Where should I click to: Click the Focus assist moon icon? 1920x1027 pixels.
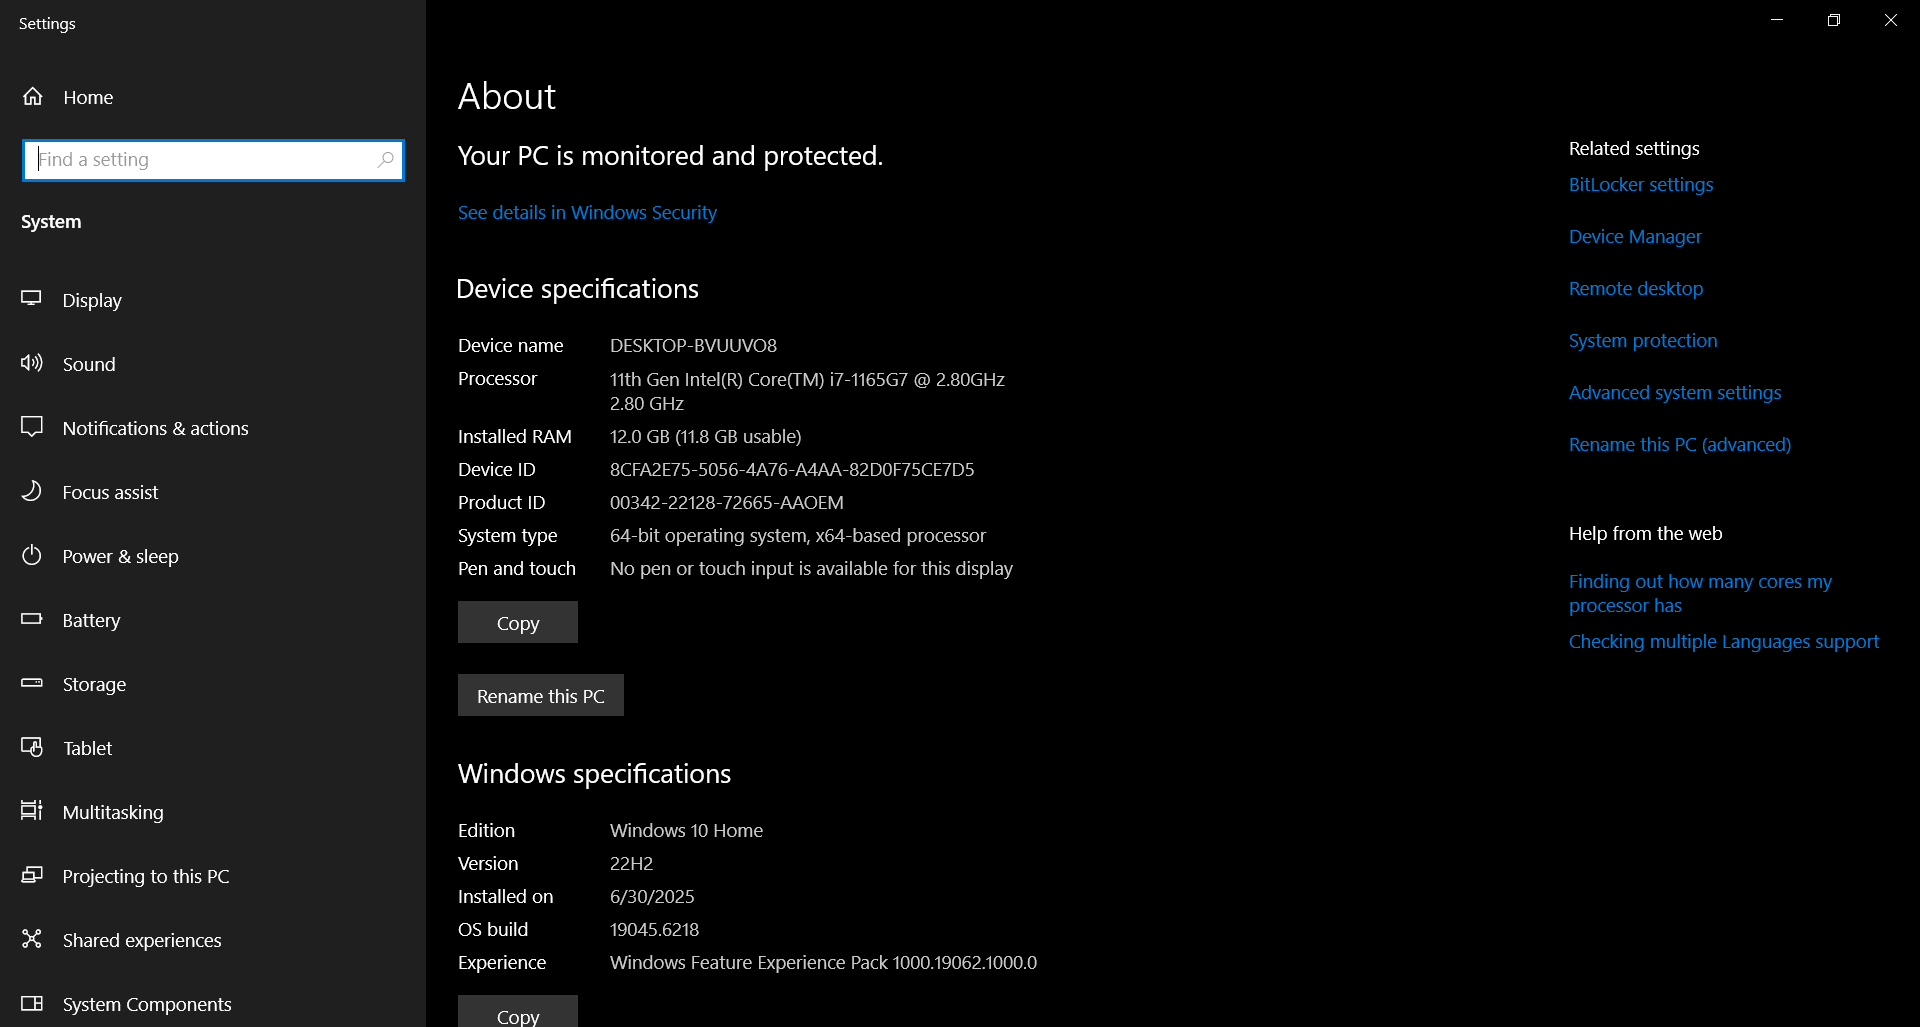32,491
